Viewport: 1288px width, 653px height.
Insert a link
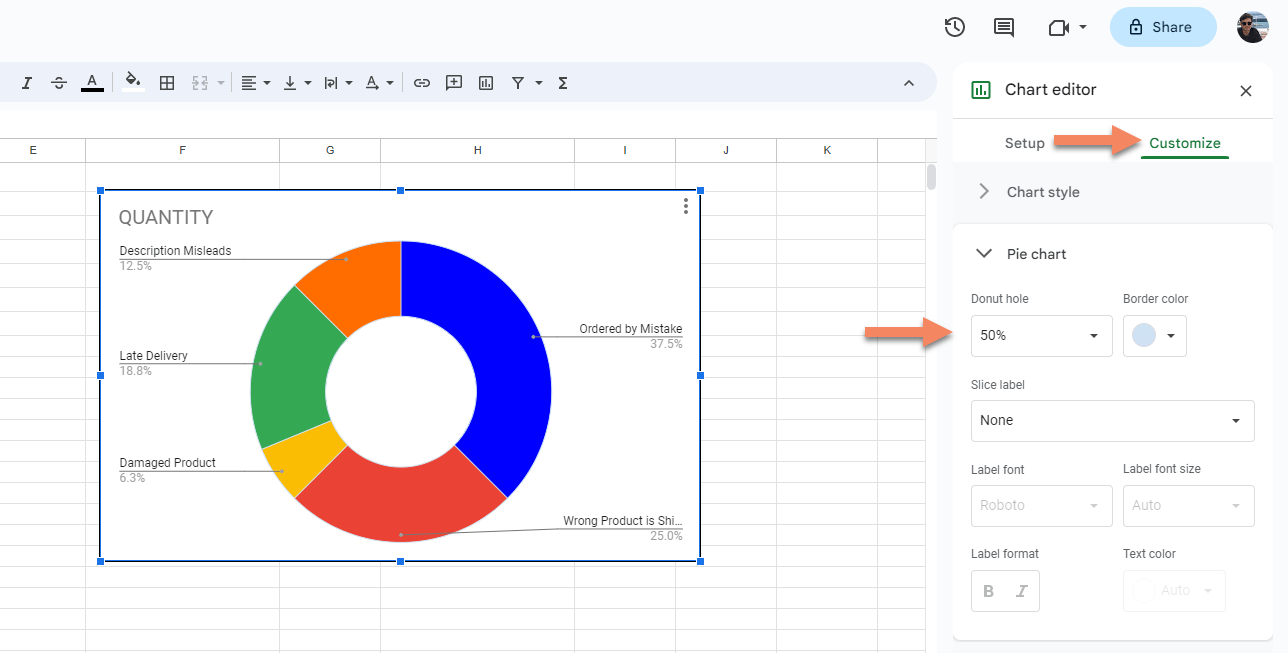click(x=421, y=83)
